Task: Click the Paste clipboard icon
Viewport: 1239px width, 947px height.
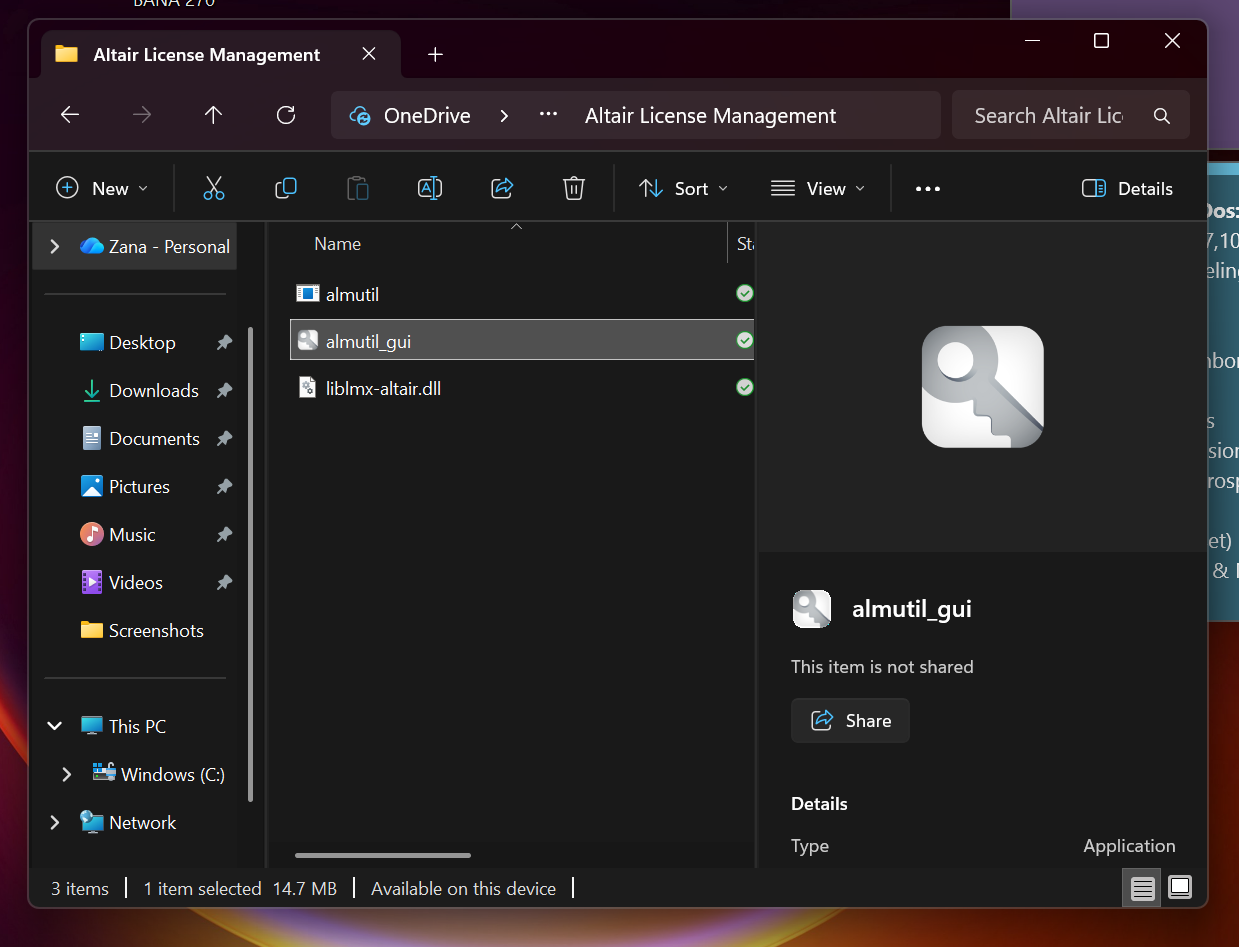Action: click(x=357, y=188)
